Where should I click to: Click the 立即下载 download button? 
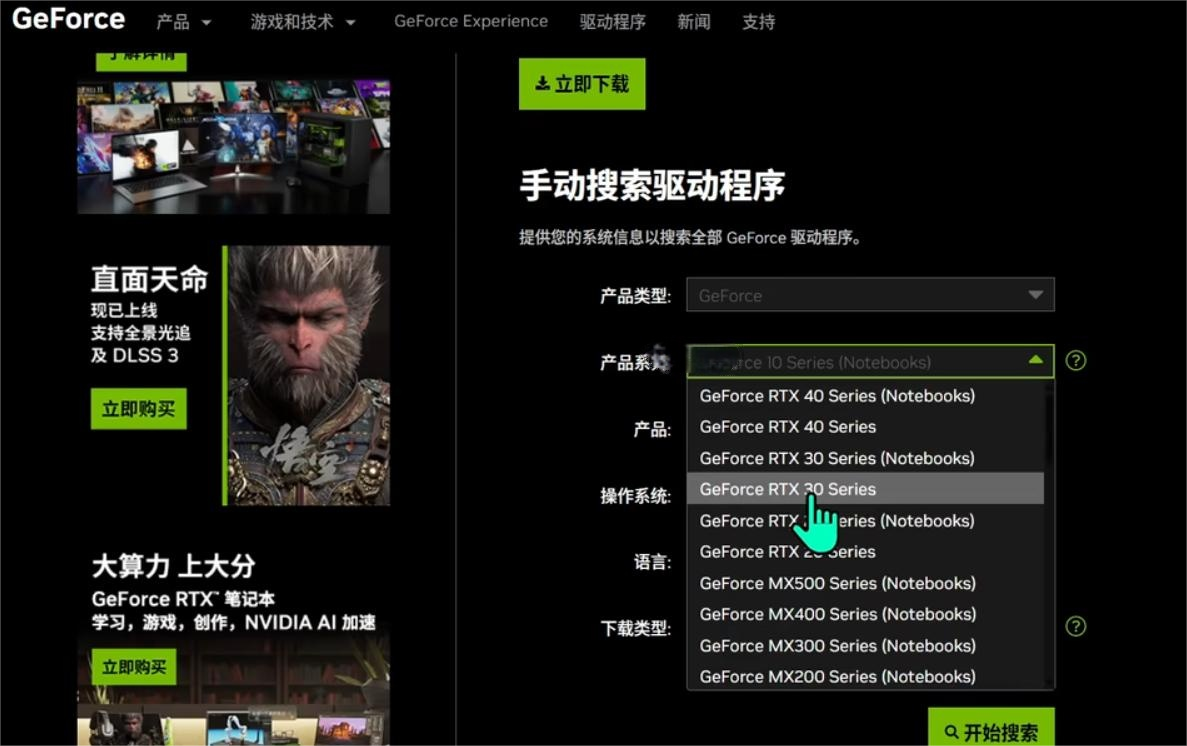click(582, 85)
